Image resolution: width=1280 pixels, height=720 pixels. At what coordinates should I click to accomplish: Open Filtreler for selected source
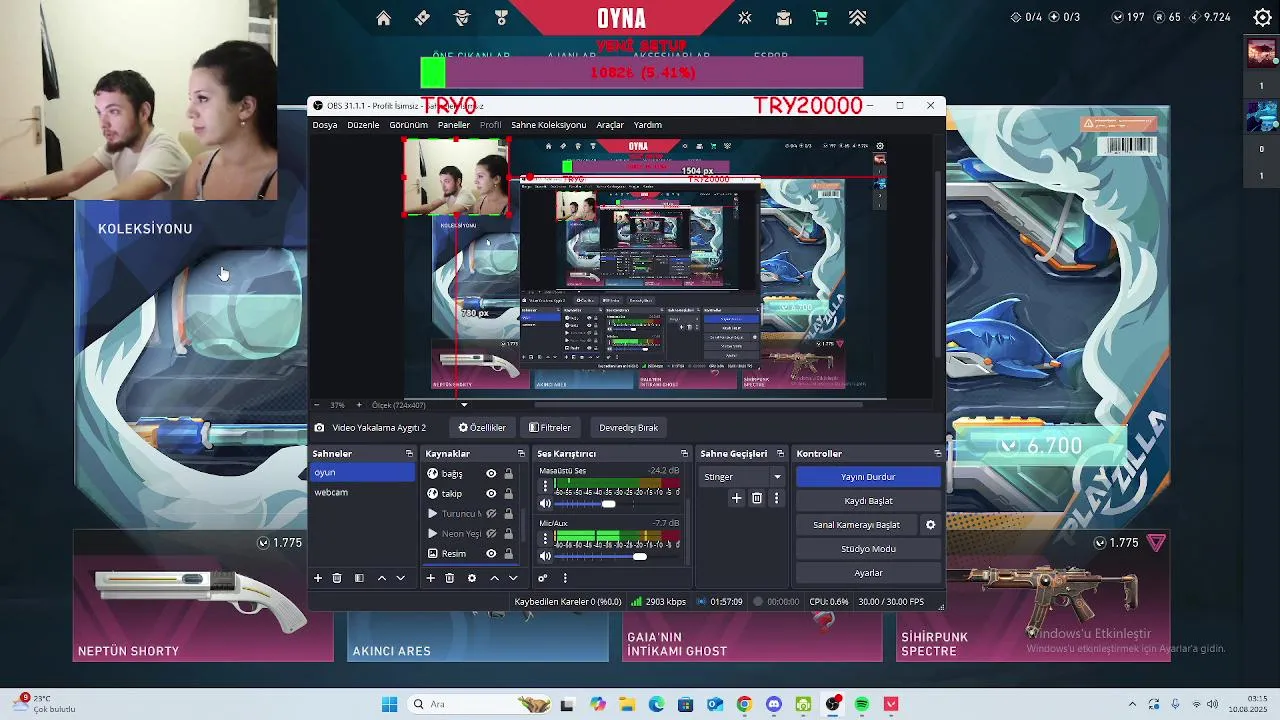point(550,428)
